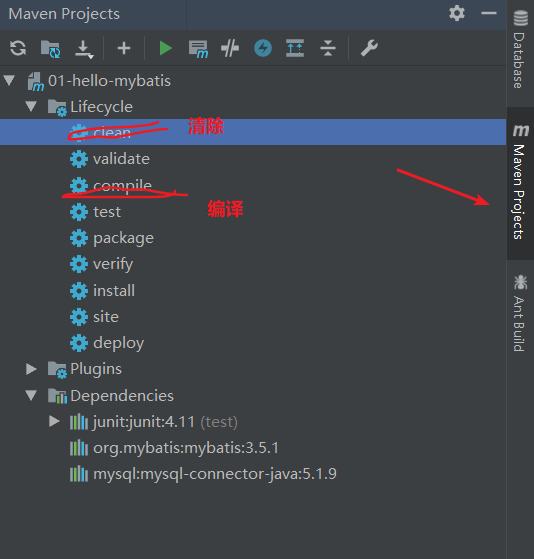Select the compile lifecycle goal
The width and height of the screenshot is (534, 559).
click(x=122, y=185)
